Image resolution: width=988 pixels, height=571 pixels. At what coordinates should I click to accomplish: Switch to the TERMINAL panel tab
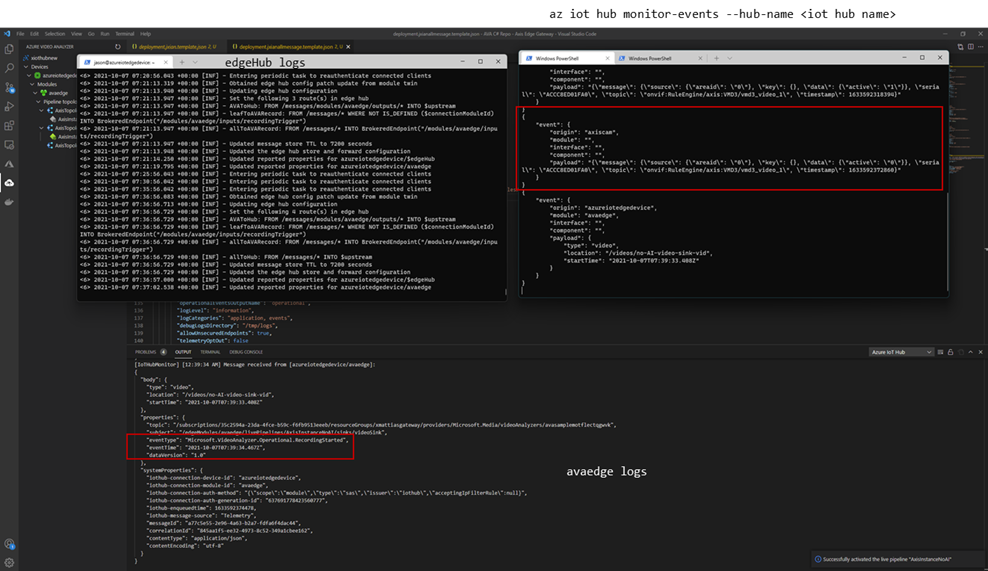point(210,352)
